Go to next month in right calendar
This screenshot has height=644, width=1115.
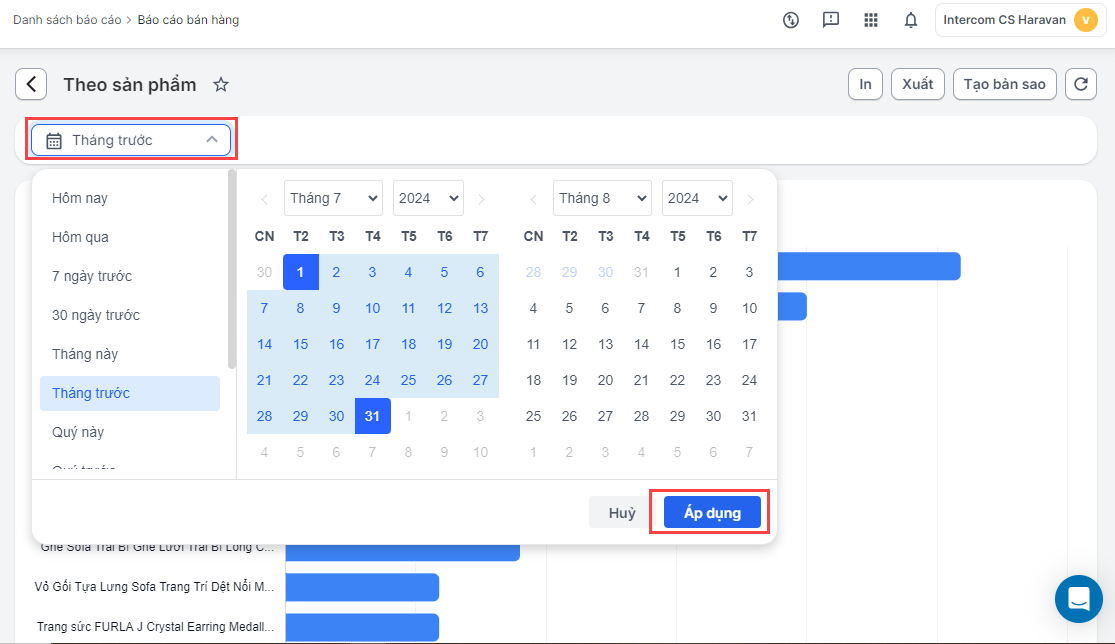(750, 199)
